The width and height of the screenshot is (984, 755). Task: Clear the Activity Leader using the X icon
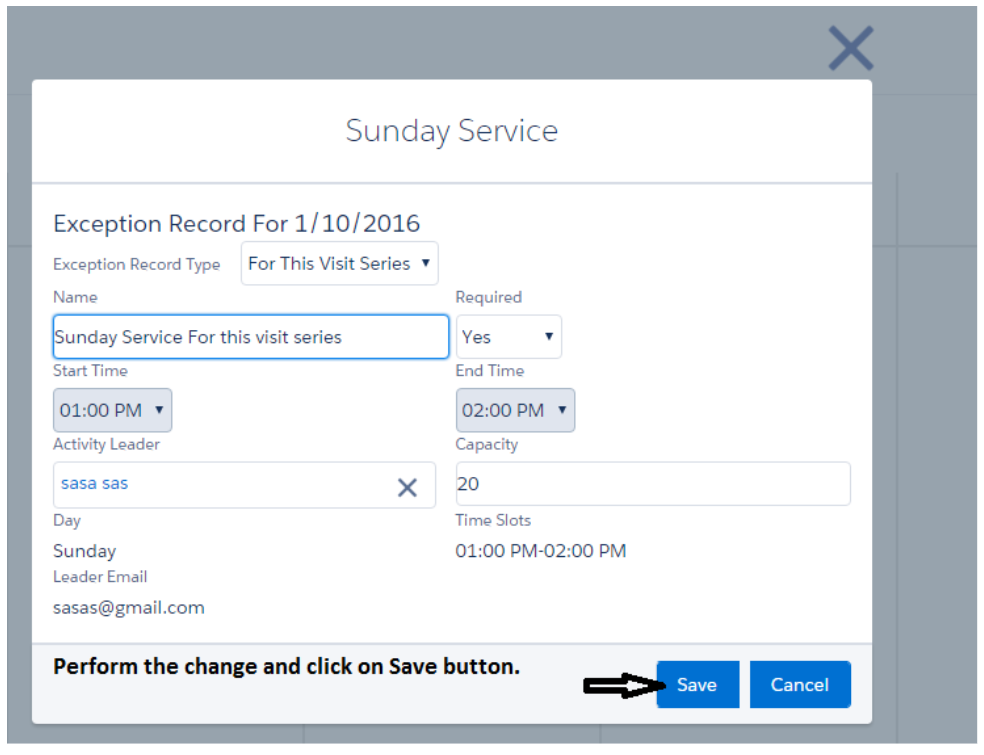click(407, 487)
